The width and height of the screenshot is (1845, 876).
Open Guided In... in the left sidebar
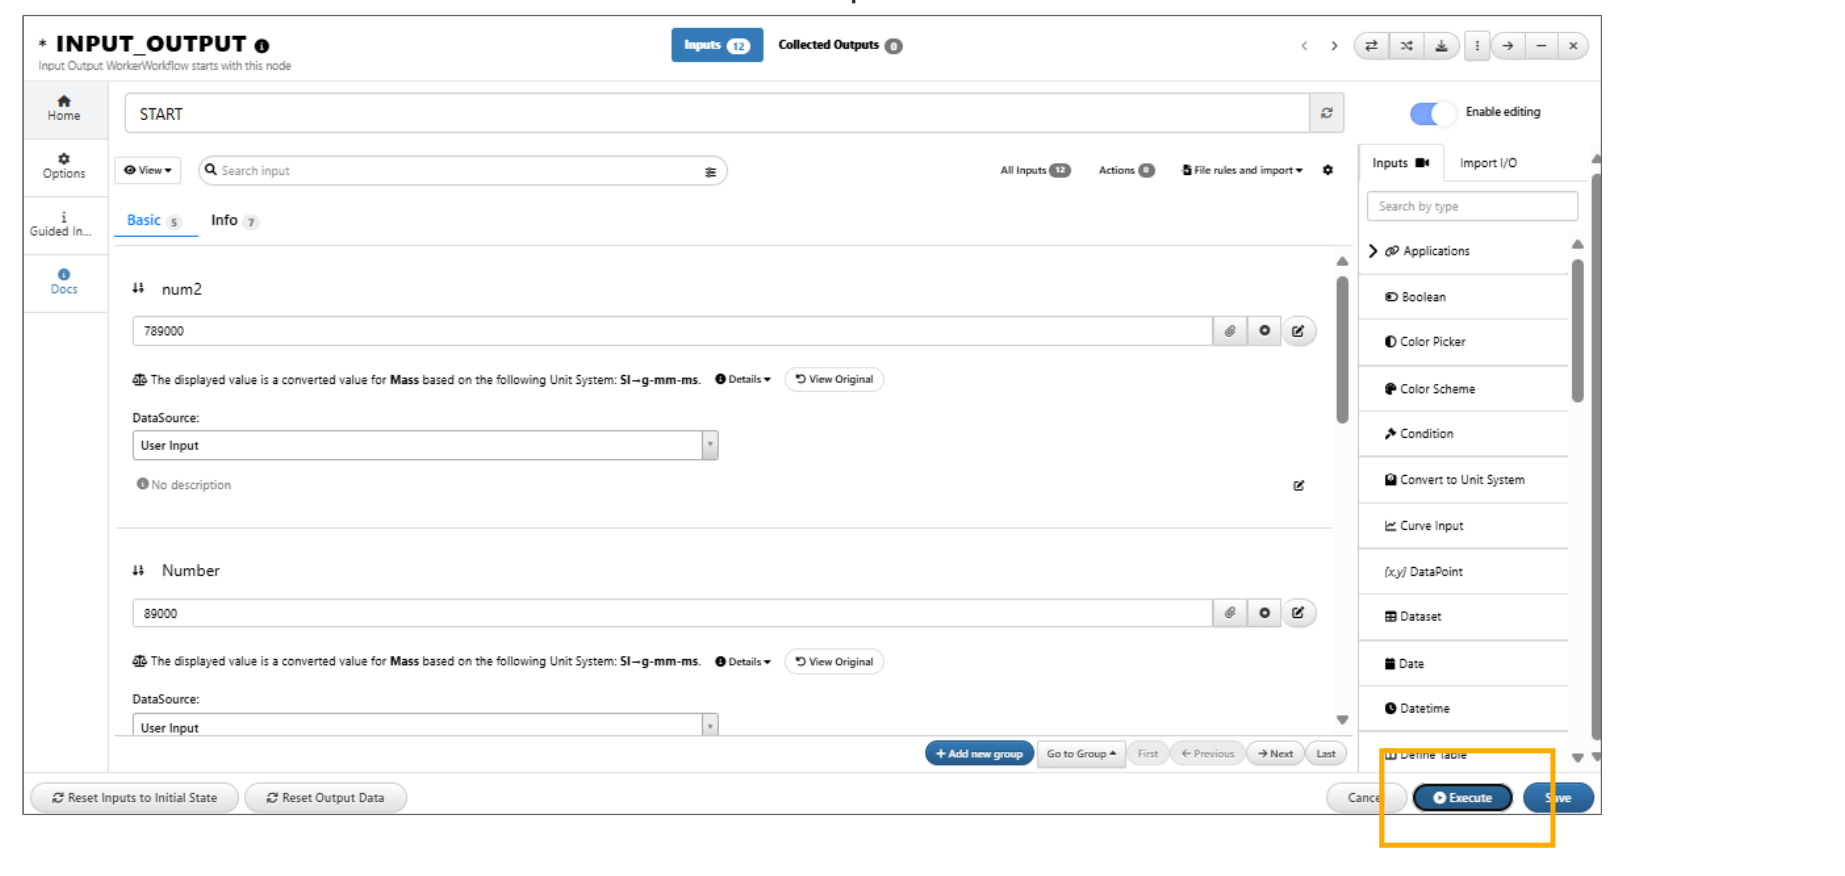pos(64,224)
